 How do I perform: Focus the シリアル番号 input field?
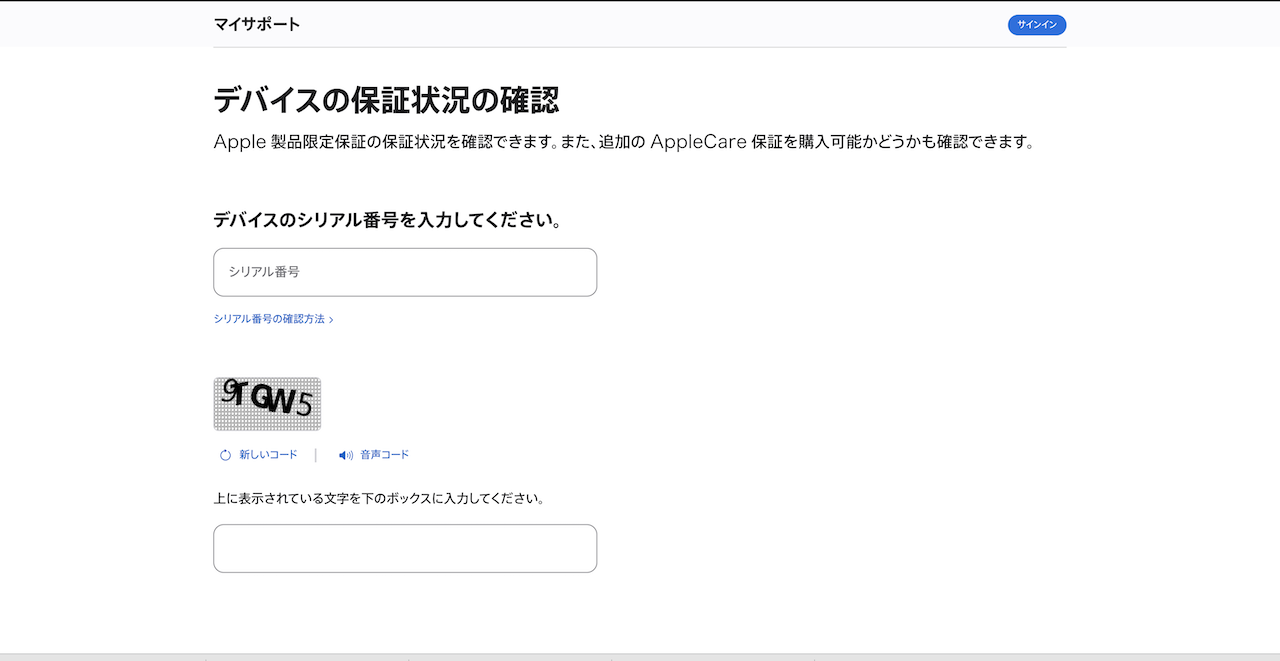[x=405, y=272]
